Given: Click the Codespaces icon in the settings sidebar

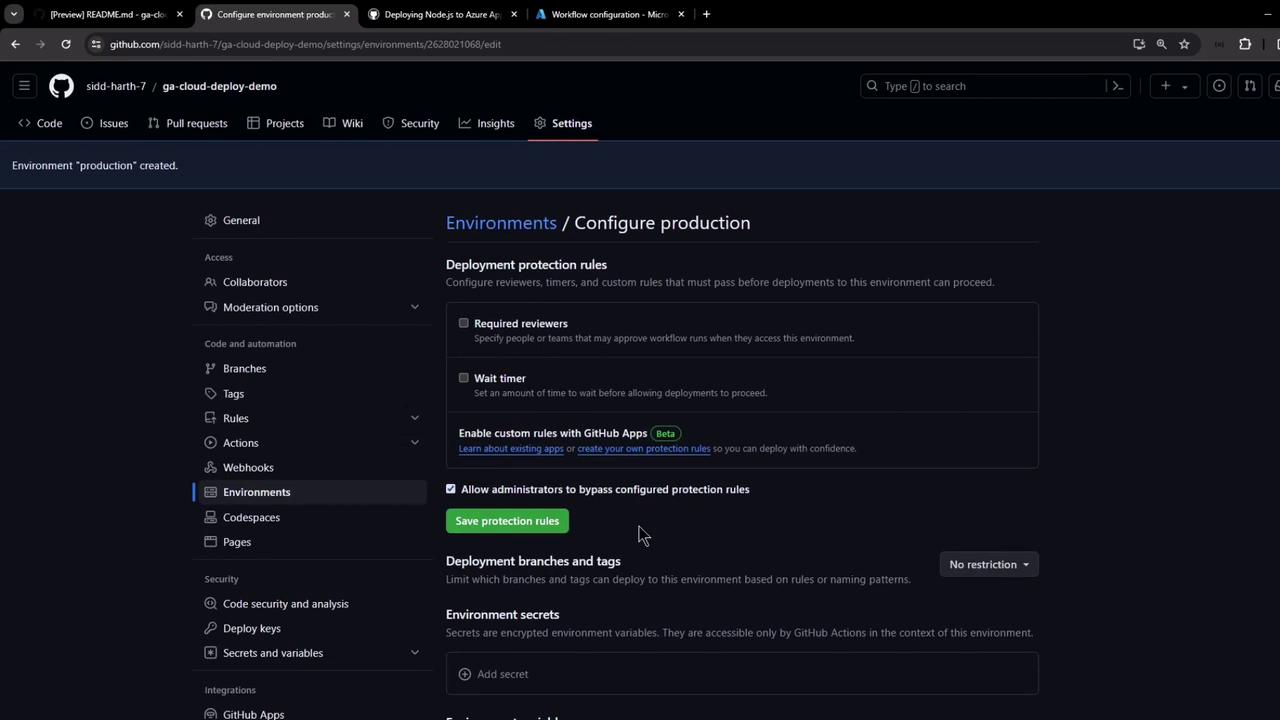Looking at the screenshot, I should (210, 517).
